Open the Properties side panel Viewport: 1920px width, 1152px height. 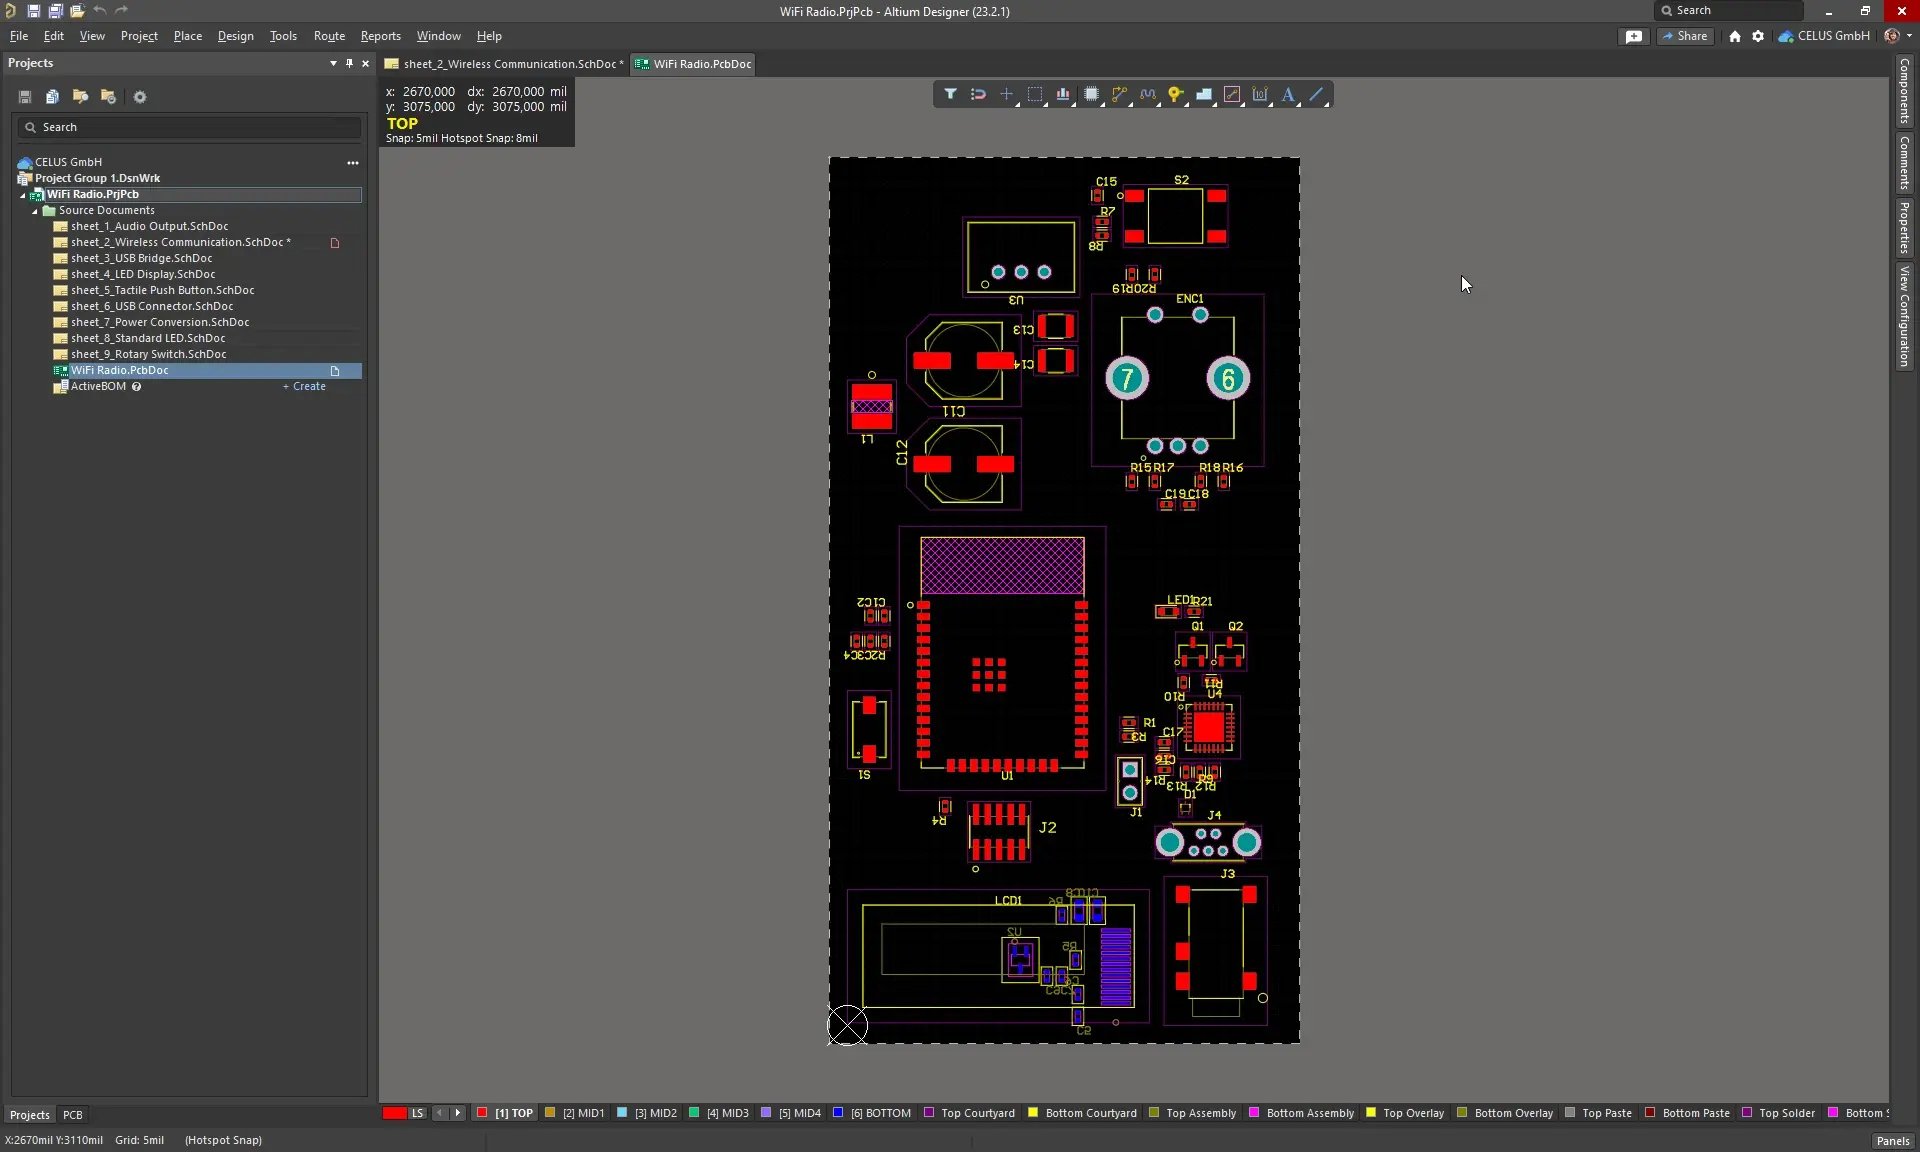[x=1904, y=227]
